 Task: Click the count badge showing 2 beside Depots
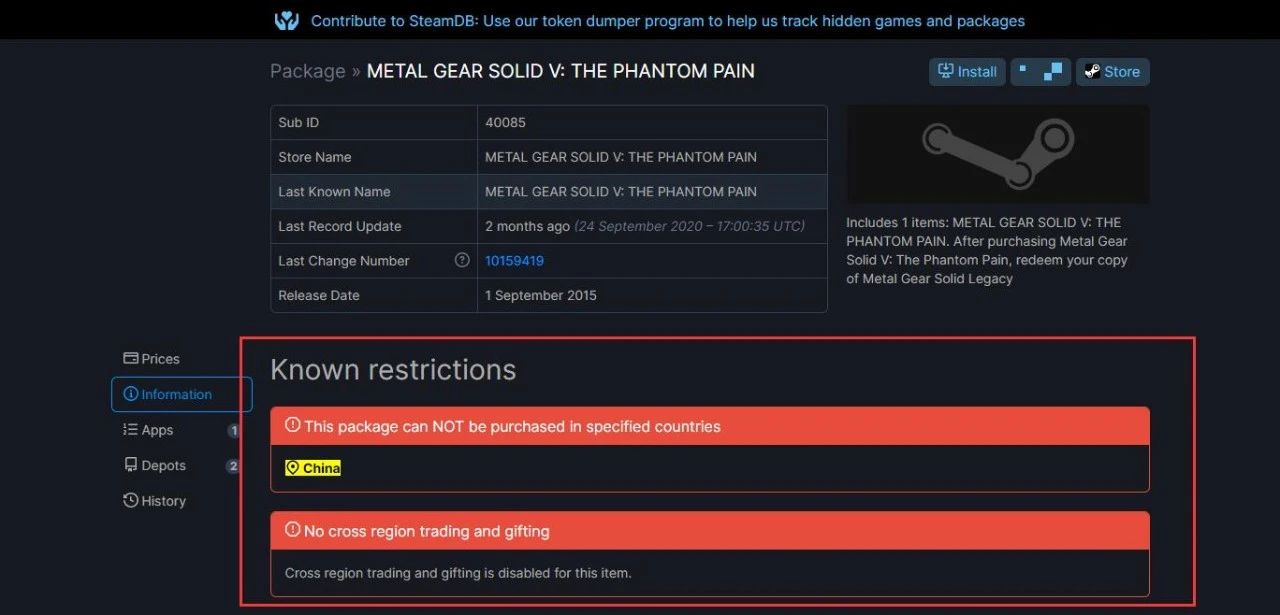pyautogui.click(x=233, y=465)
